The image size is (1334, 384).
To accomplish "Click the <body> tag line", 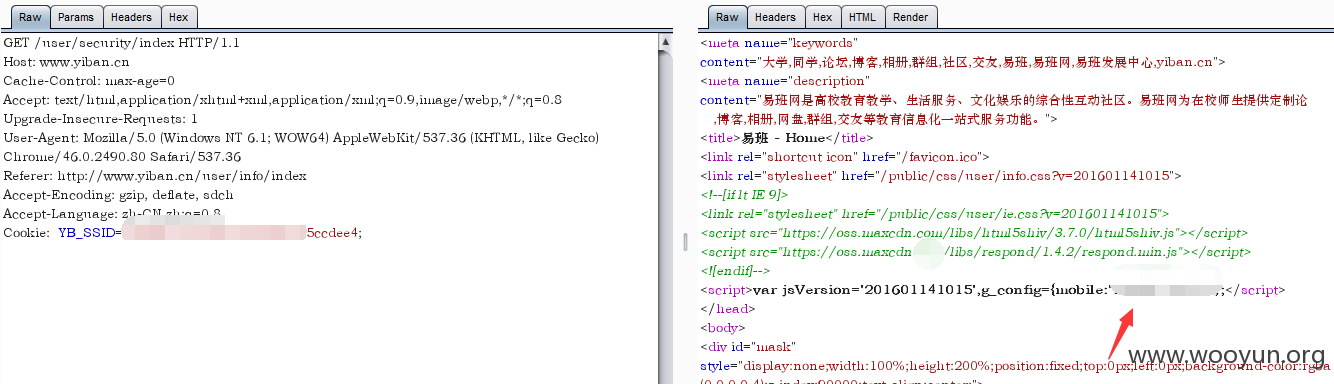I will (722, 328).
